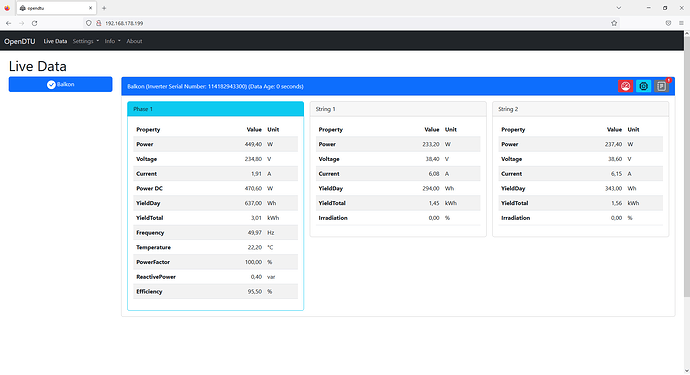Select Efficiency value 95,50
Image resolution: width=690 pixels, height=375 pixels.
coord(254,292)
